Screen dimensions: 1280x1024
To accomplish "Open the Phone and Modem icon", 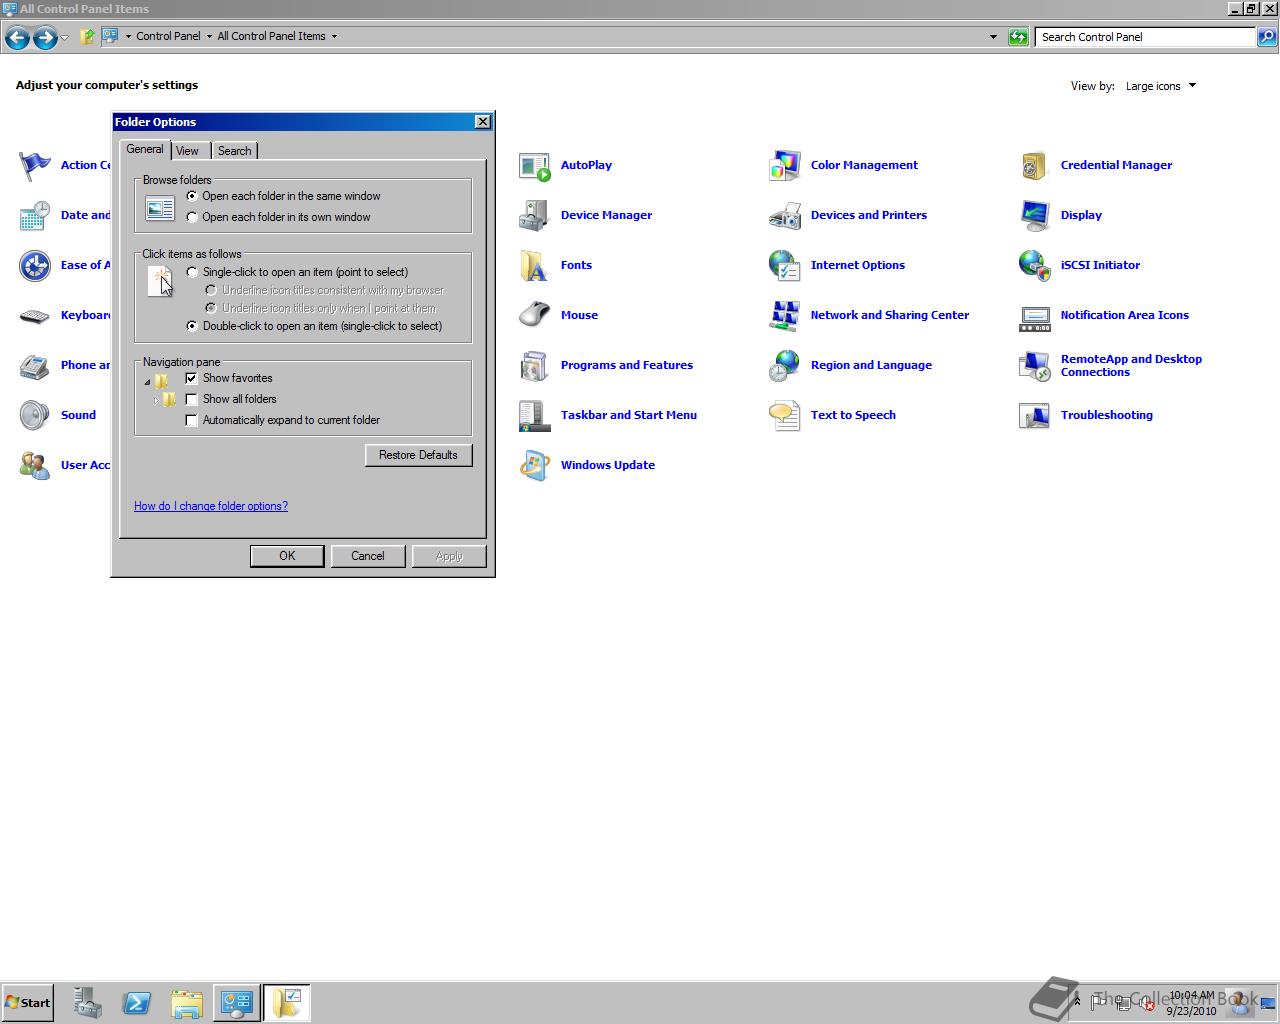I will 35,366.
